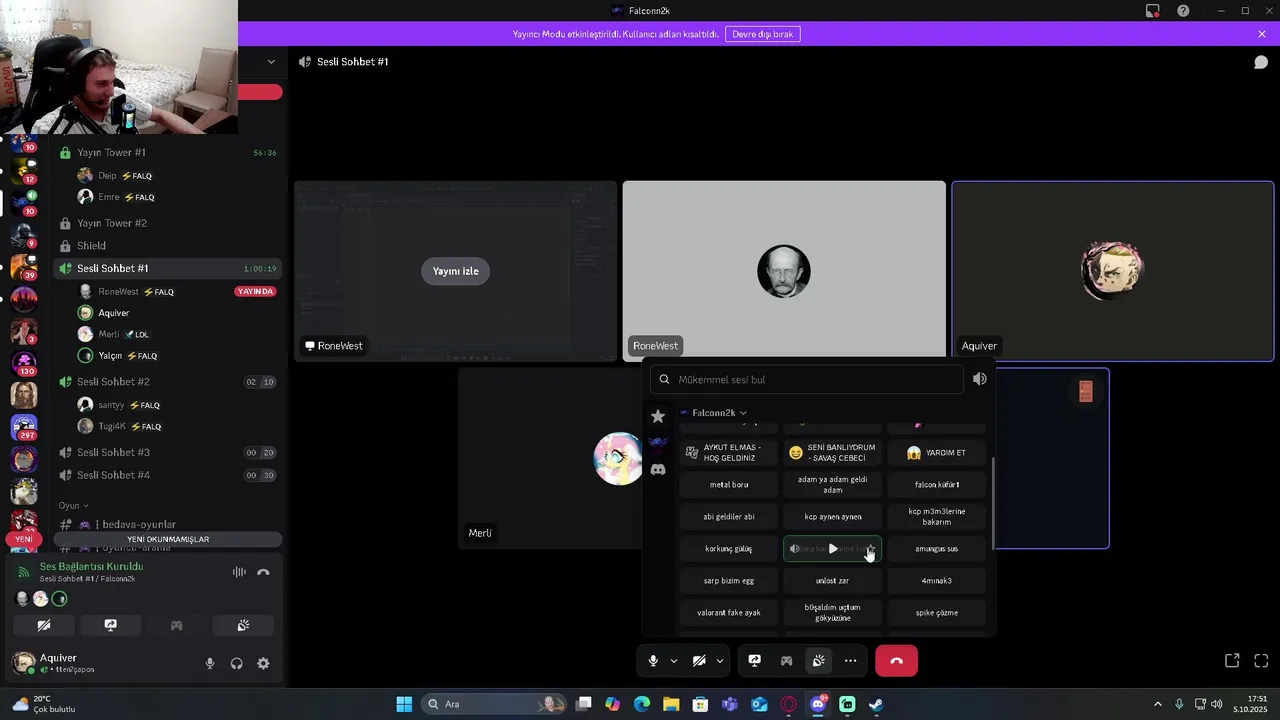1280x720 pixels.
Task: Play the metal boru sound
Action: 729,485
